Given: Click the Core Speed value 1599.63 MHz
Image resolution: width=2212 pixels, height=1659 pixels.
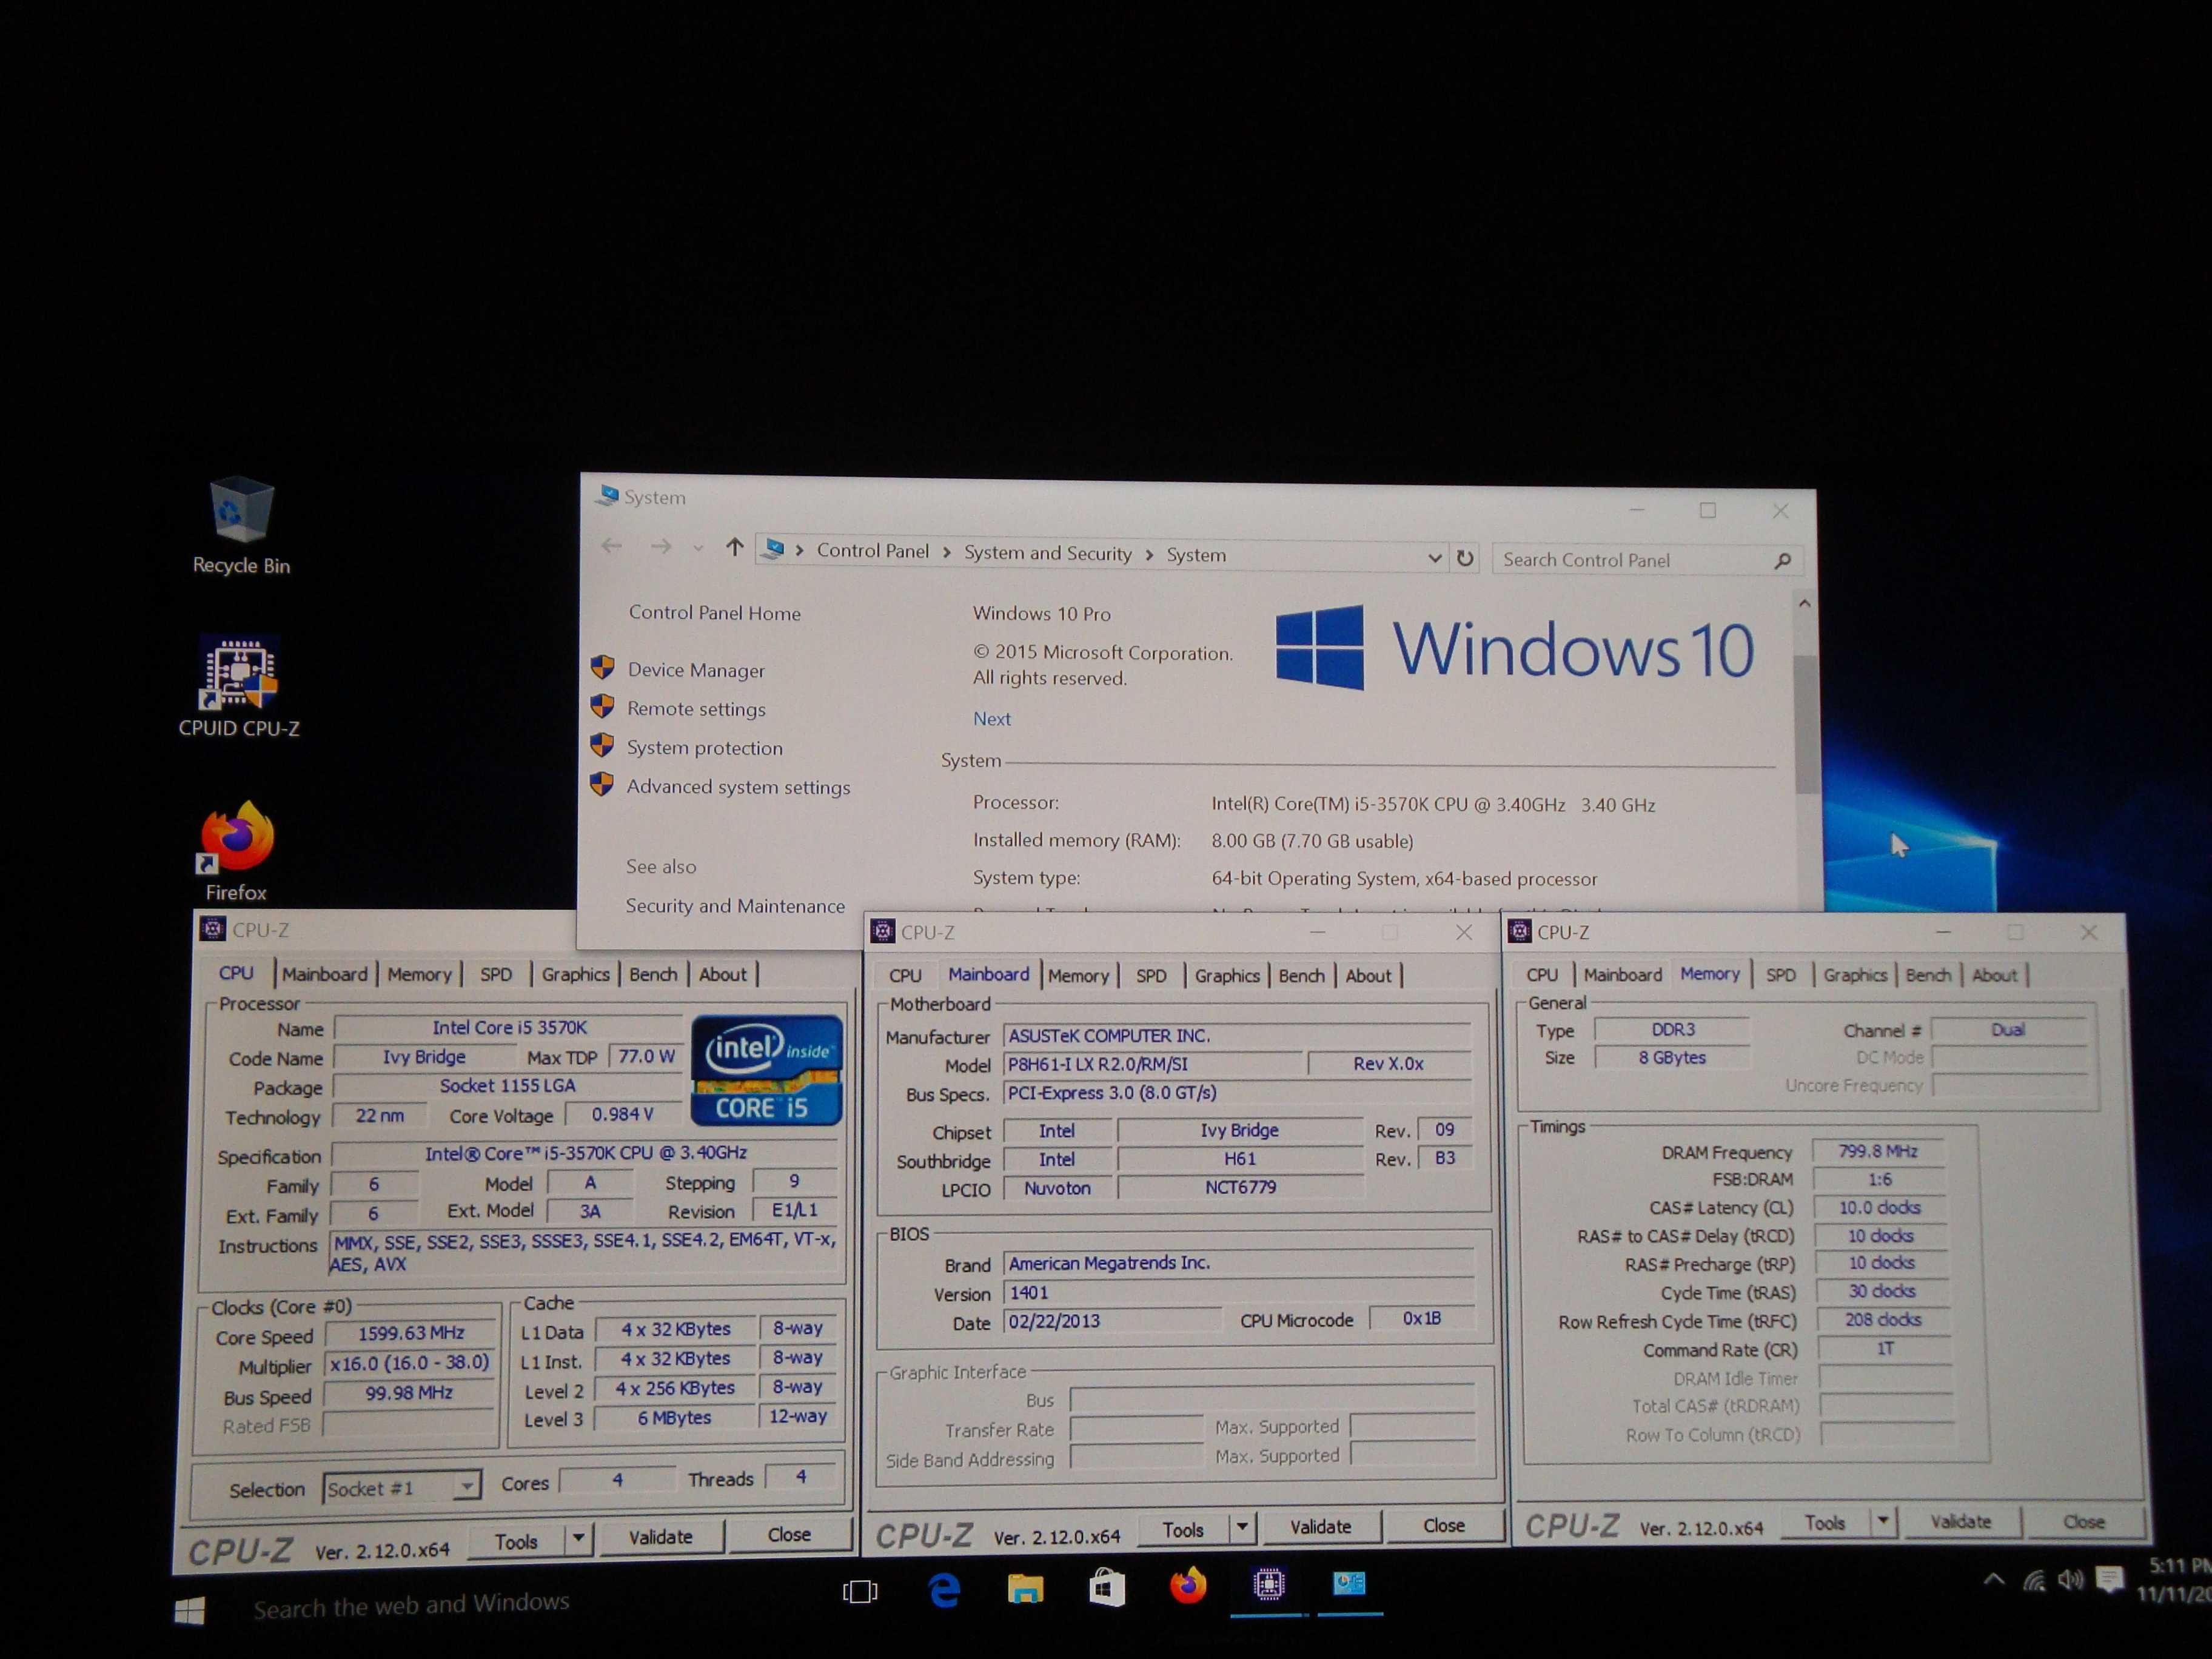Looking at the screenshot, I should click(x=411, y=1333).
